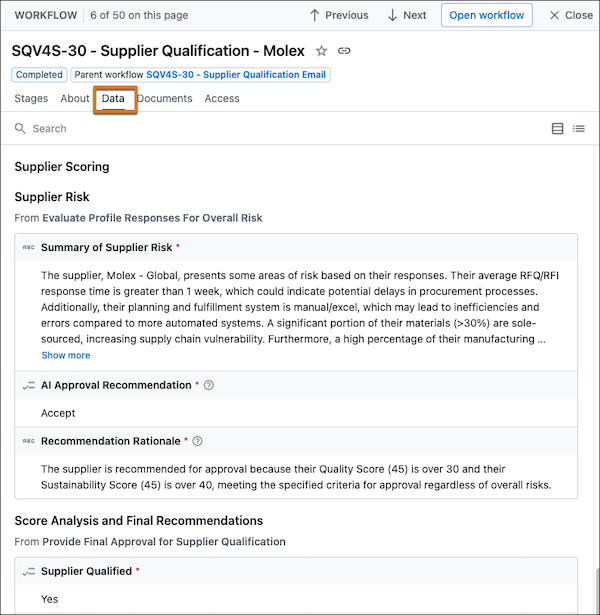600x615 pixels.
Task: Copy workflow link via chain icon
Action: [344, 51]
